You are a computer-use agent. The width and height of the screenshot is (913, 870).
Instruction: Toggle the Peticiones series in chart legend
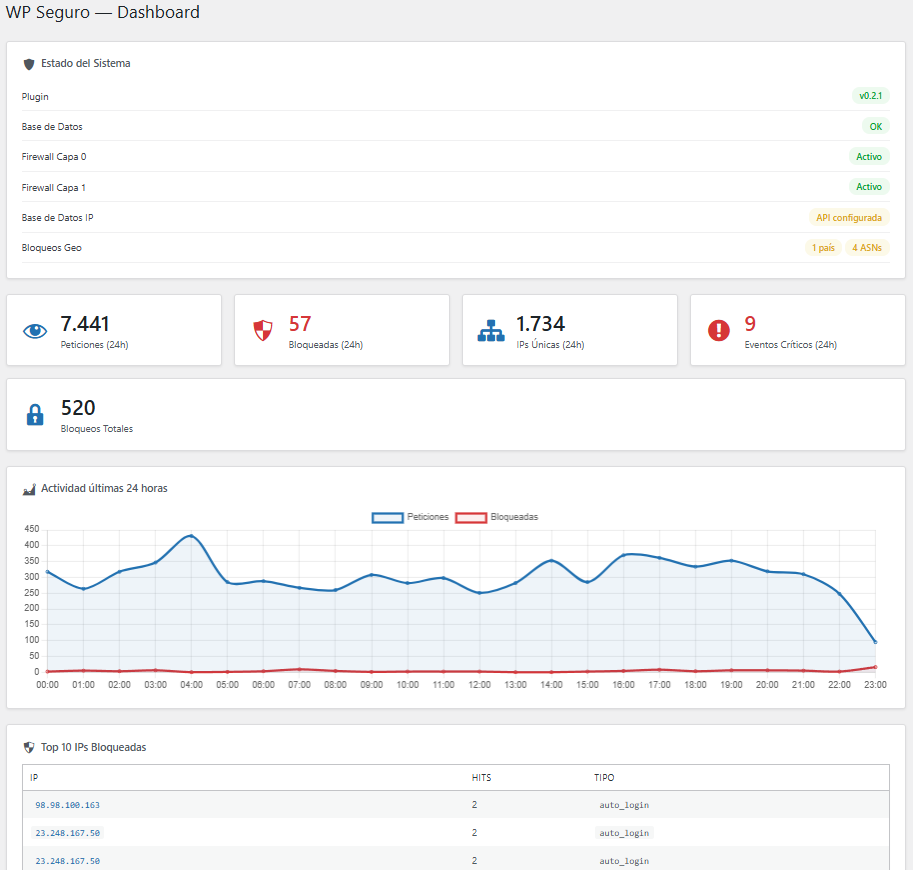coord(410,517)
